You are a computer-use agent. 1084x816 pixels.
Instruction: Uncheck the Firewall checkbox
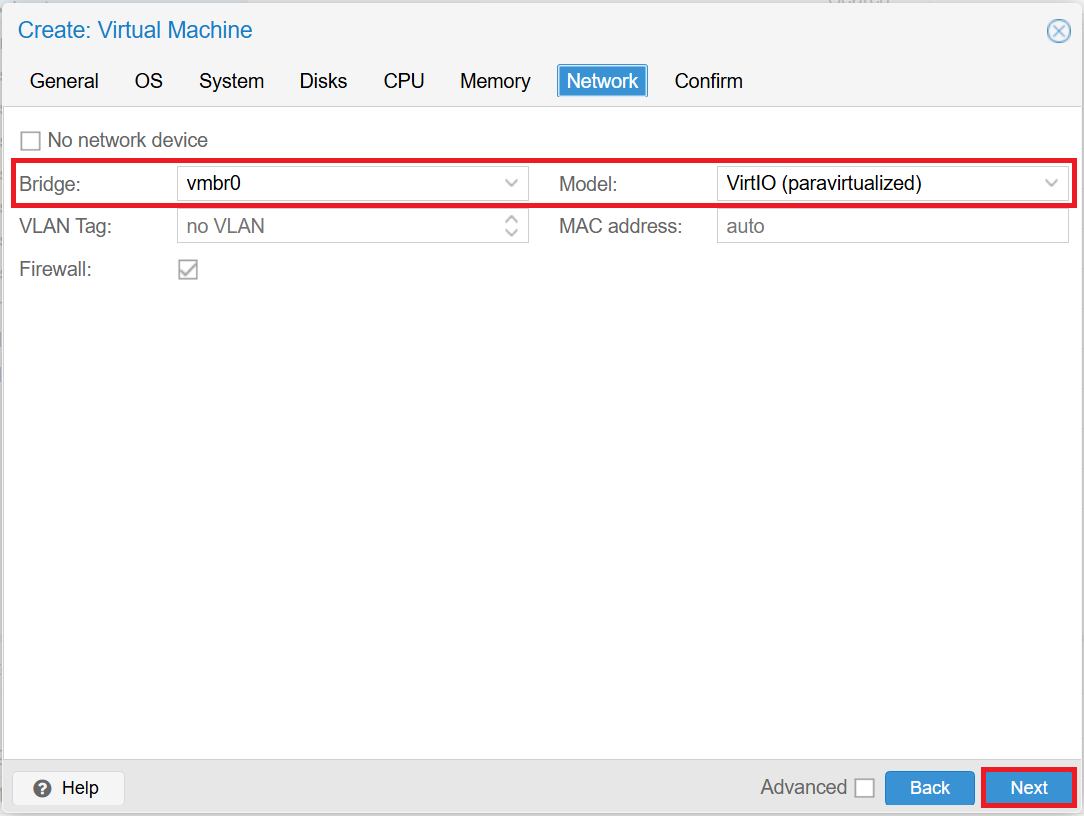click(x=188, y=269)
